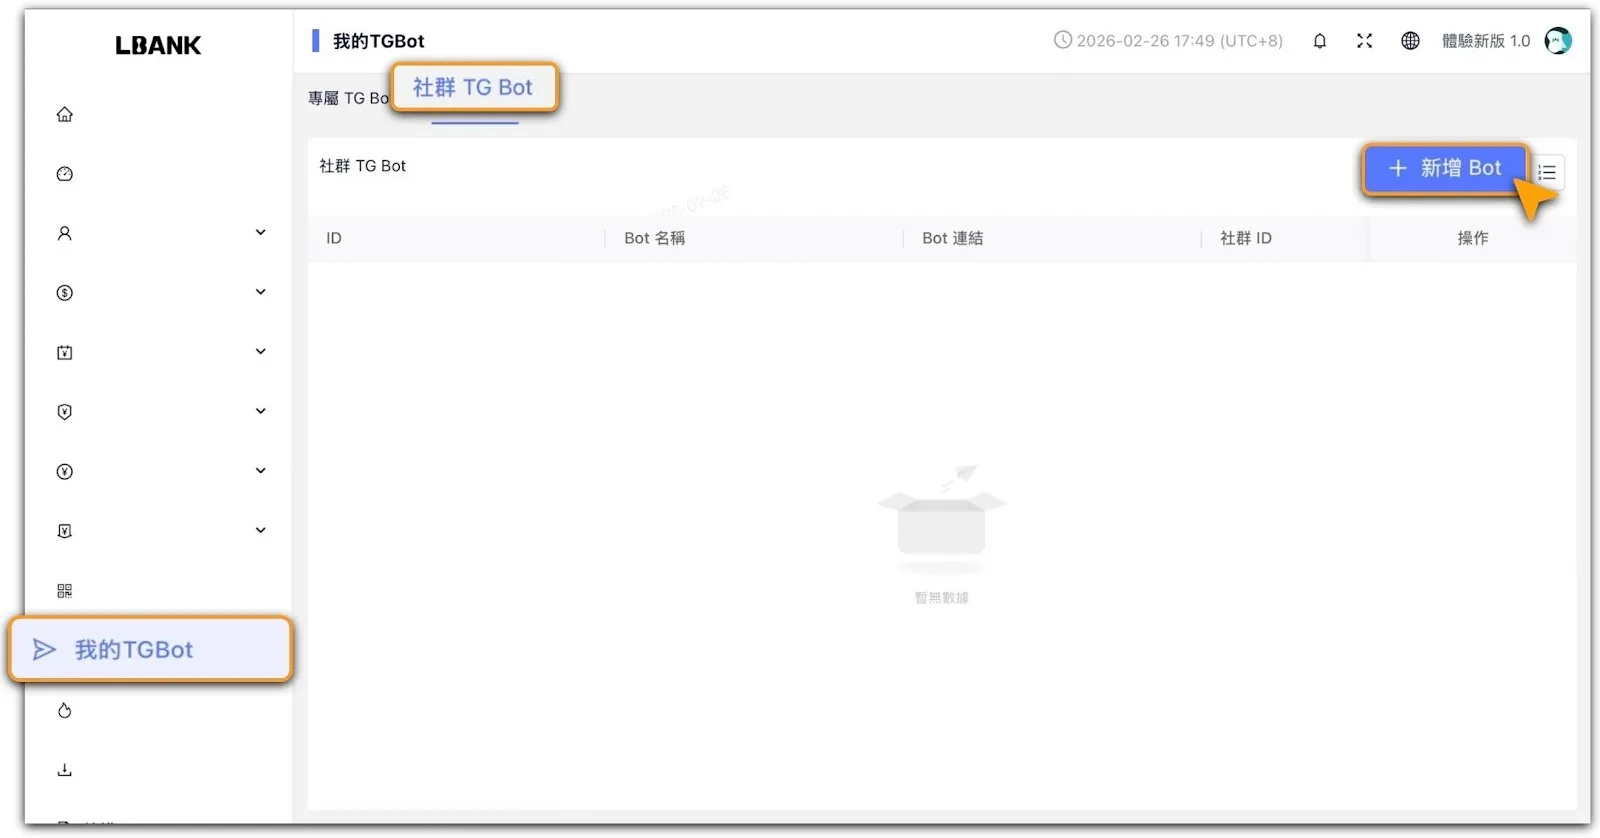Open the numbered list column settings icon
The height and width of the screenshot is (838, 1600).
[1547, 173]
